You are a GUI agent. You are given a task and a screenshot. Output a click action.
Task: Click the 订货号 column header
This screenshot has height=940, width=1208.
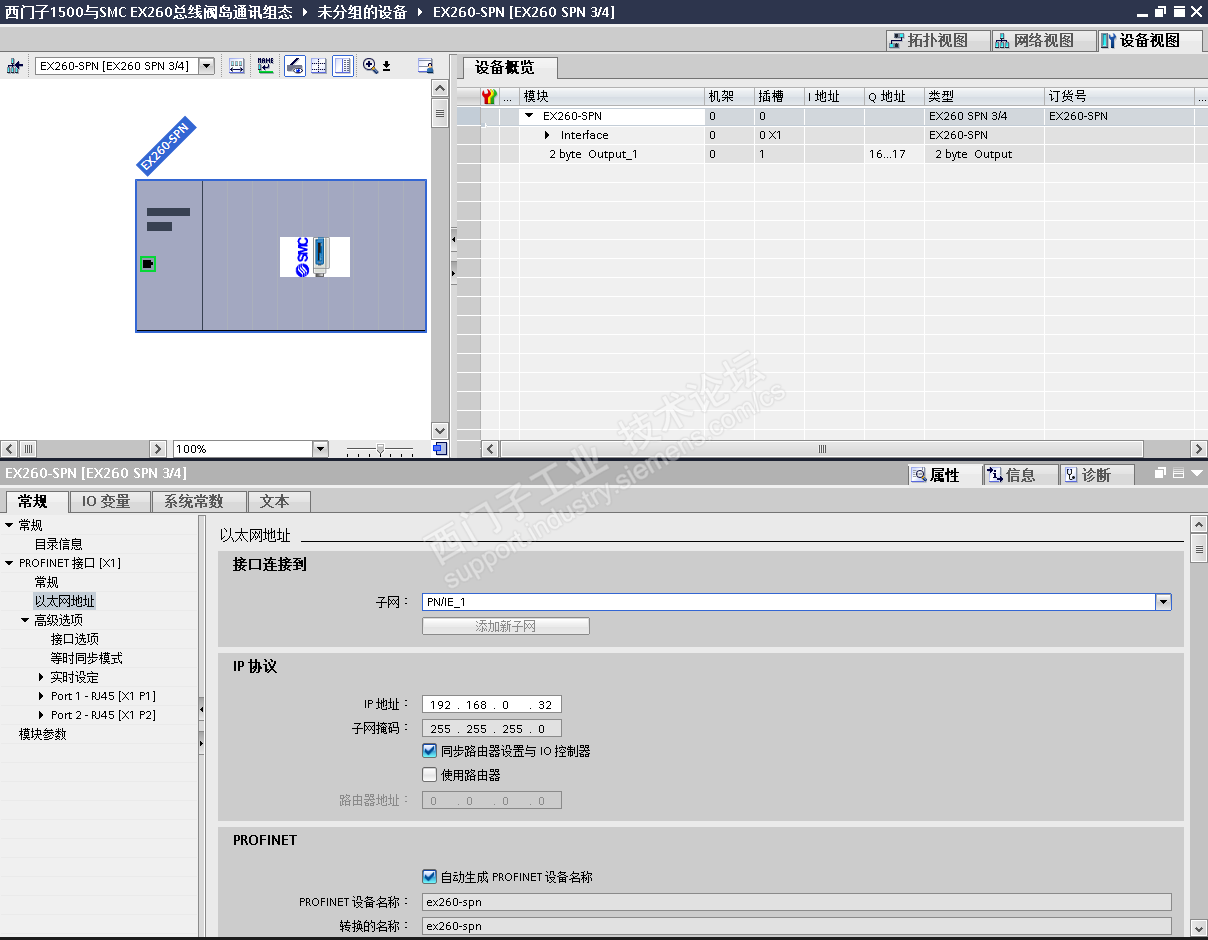(x=1119, y=96)
